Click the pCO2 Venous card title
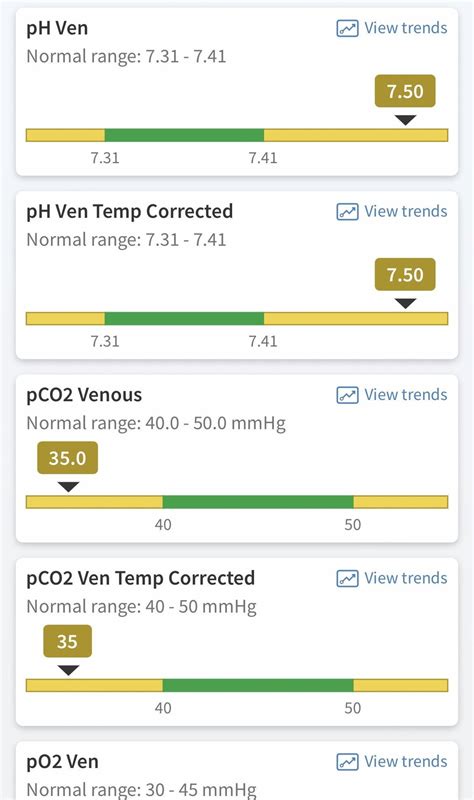Image resolution: width=474 pixels, height=800 pixels. pos(84,395)
